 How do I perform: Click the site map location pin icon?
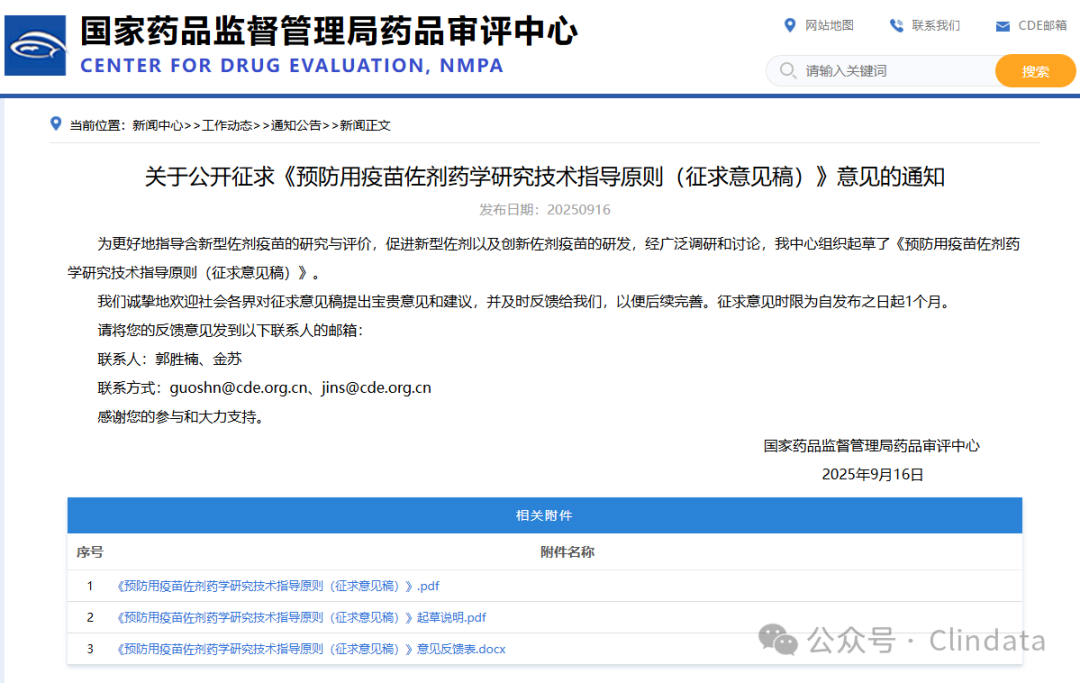(790, 25)
